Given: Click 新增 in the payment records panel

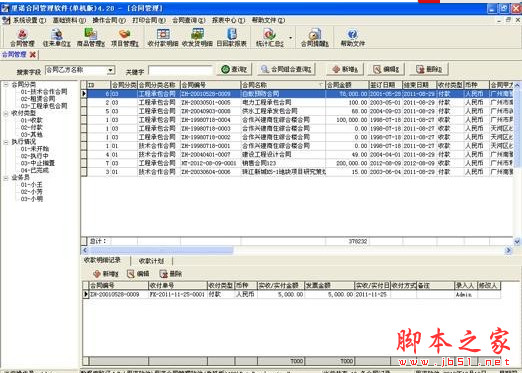Looking at the screenshot, I should click(x=106, y=274).
